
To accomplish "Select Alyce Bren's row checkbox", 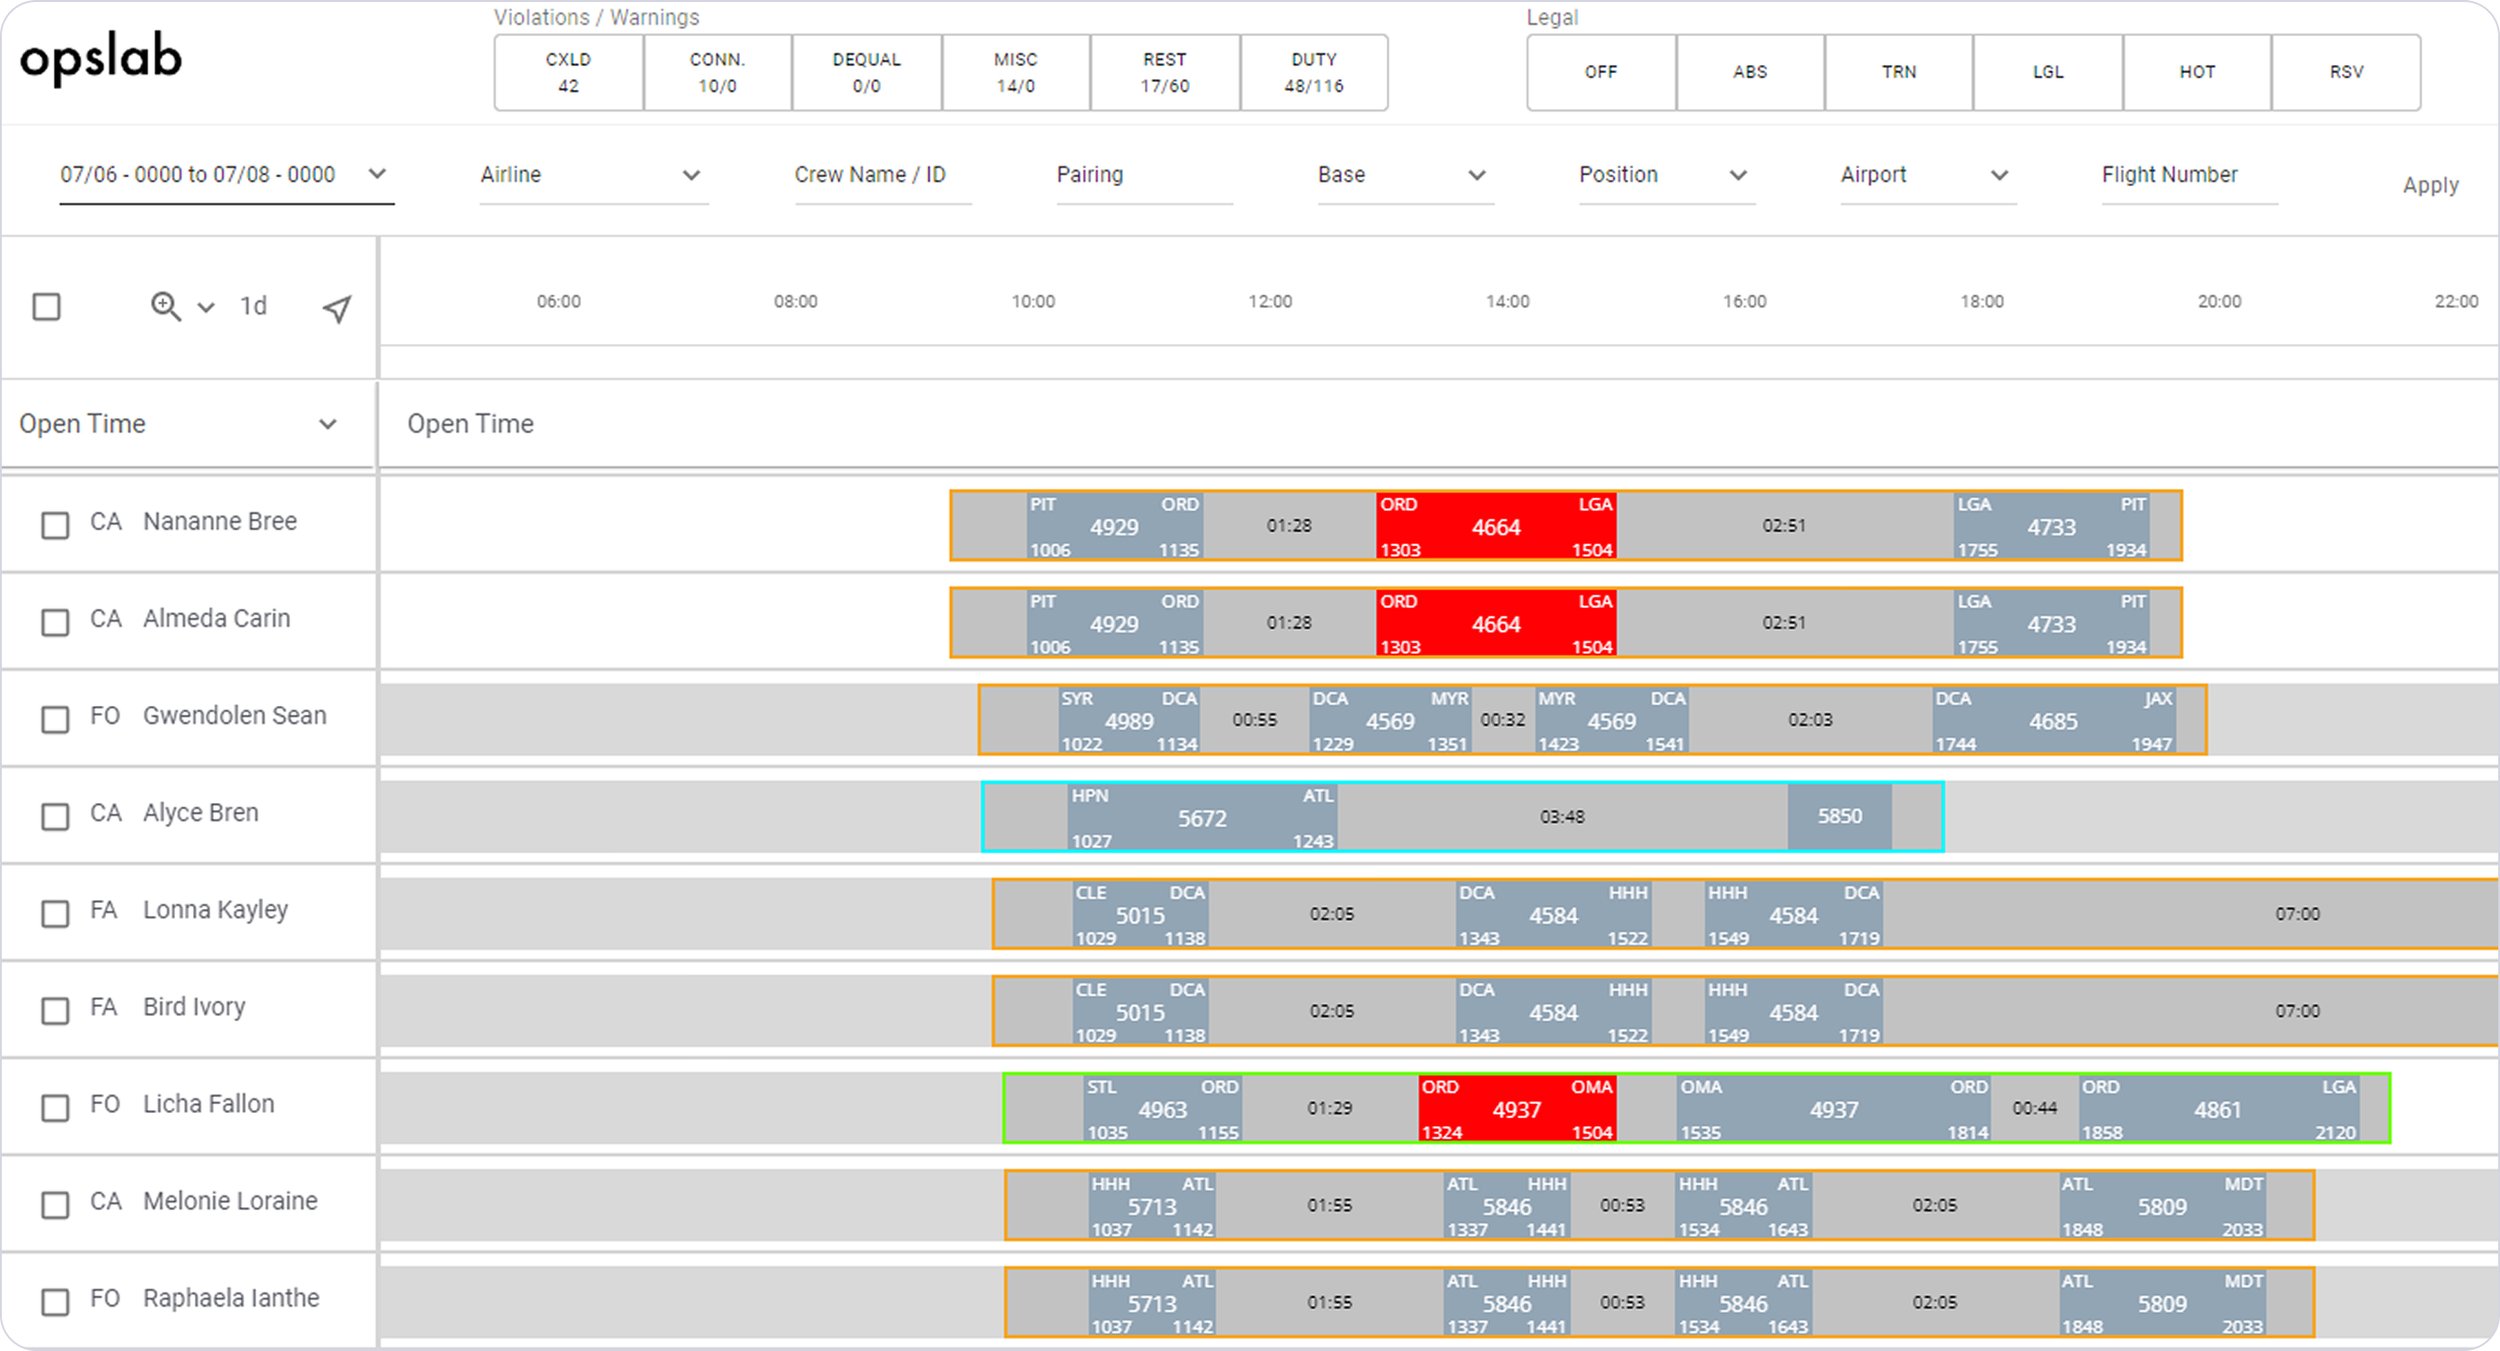I will click(55, 816).
